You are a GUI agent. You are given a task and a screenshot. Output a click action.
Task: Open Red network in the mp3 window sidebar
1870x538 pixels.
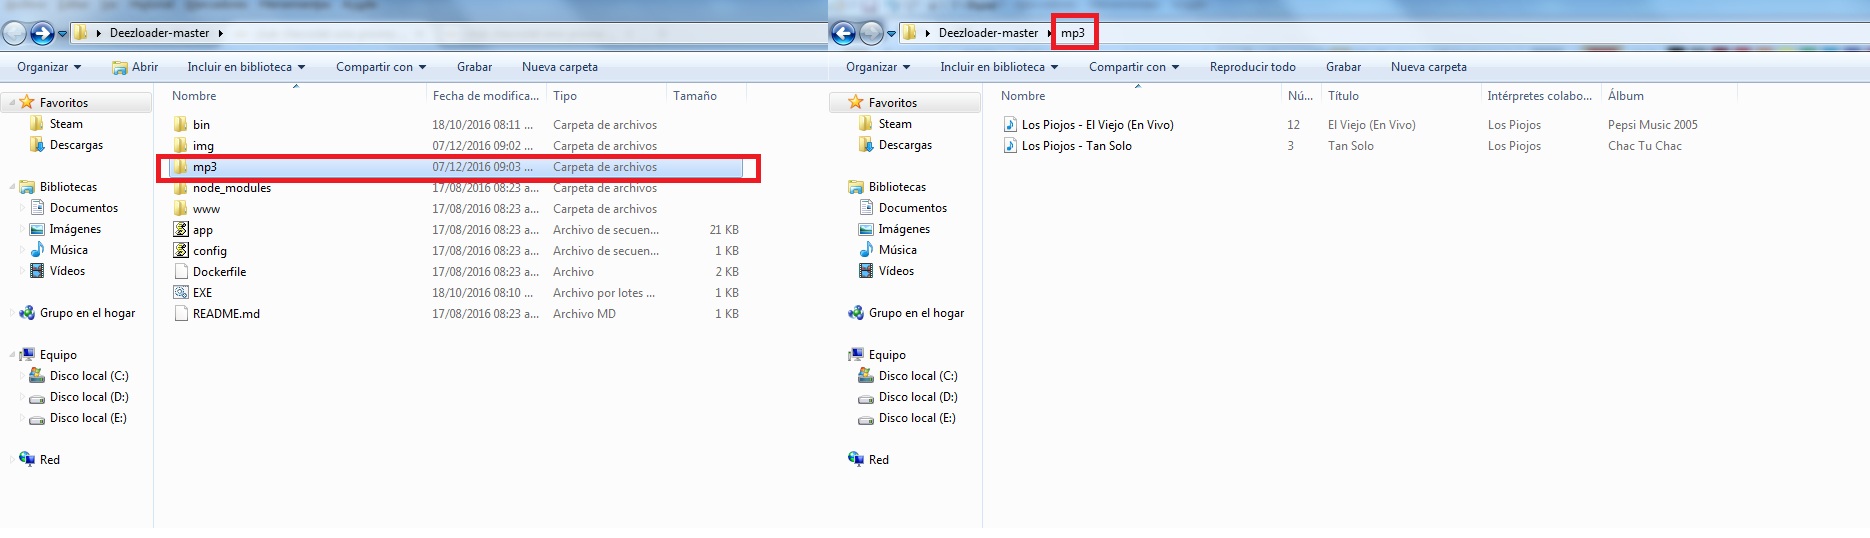pos(878,460)
